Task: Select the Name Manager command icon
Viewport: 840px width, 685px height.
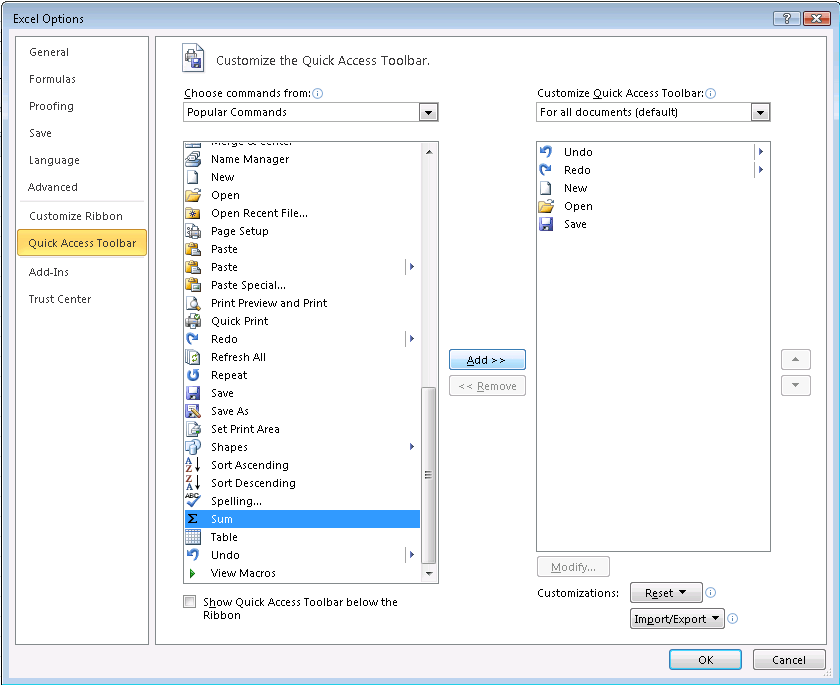Action: click(193, 159)
